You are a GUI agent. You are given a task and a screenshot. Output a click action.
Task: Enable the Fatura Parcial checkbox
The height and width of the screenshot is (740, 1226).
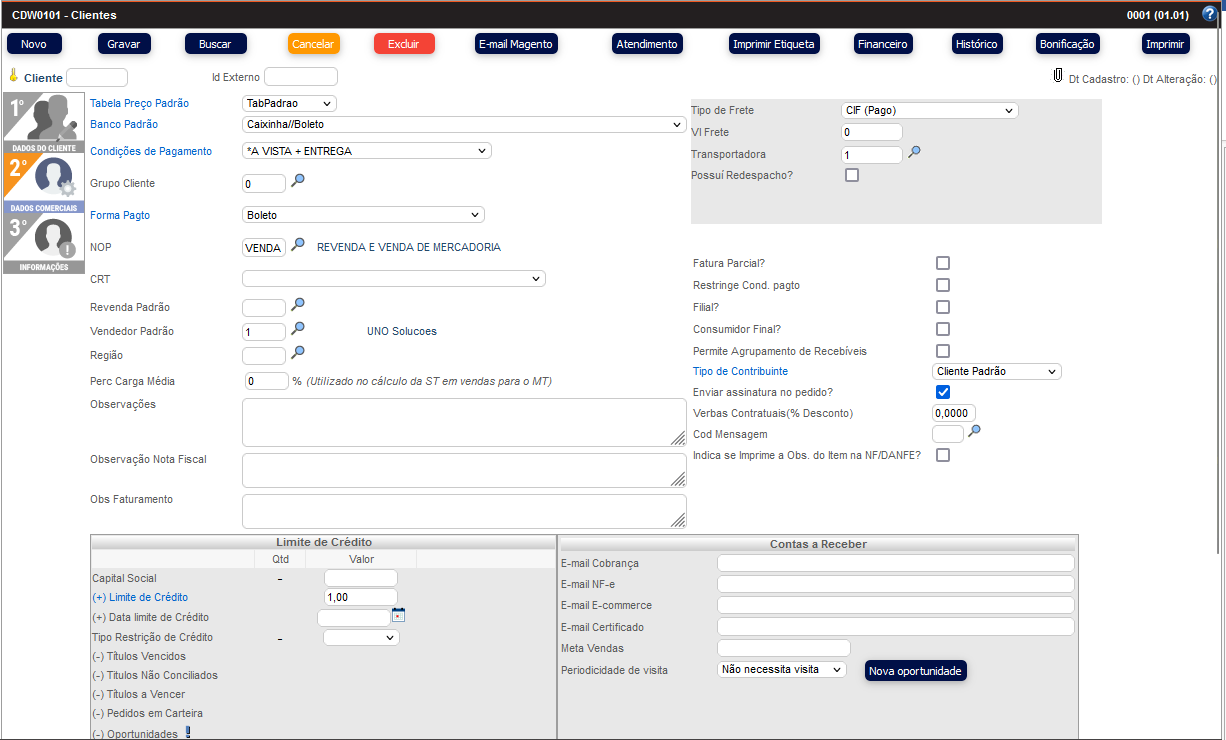click(x=942, y=263)
